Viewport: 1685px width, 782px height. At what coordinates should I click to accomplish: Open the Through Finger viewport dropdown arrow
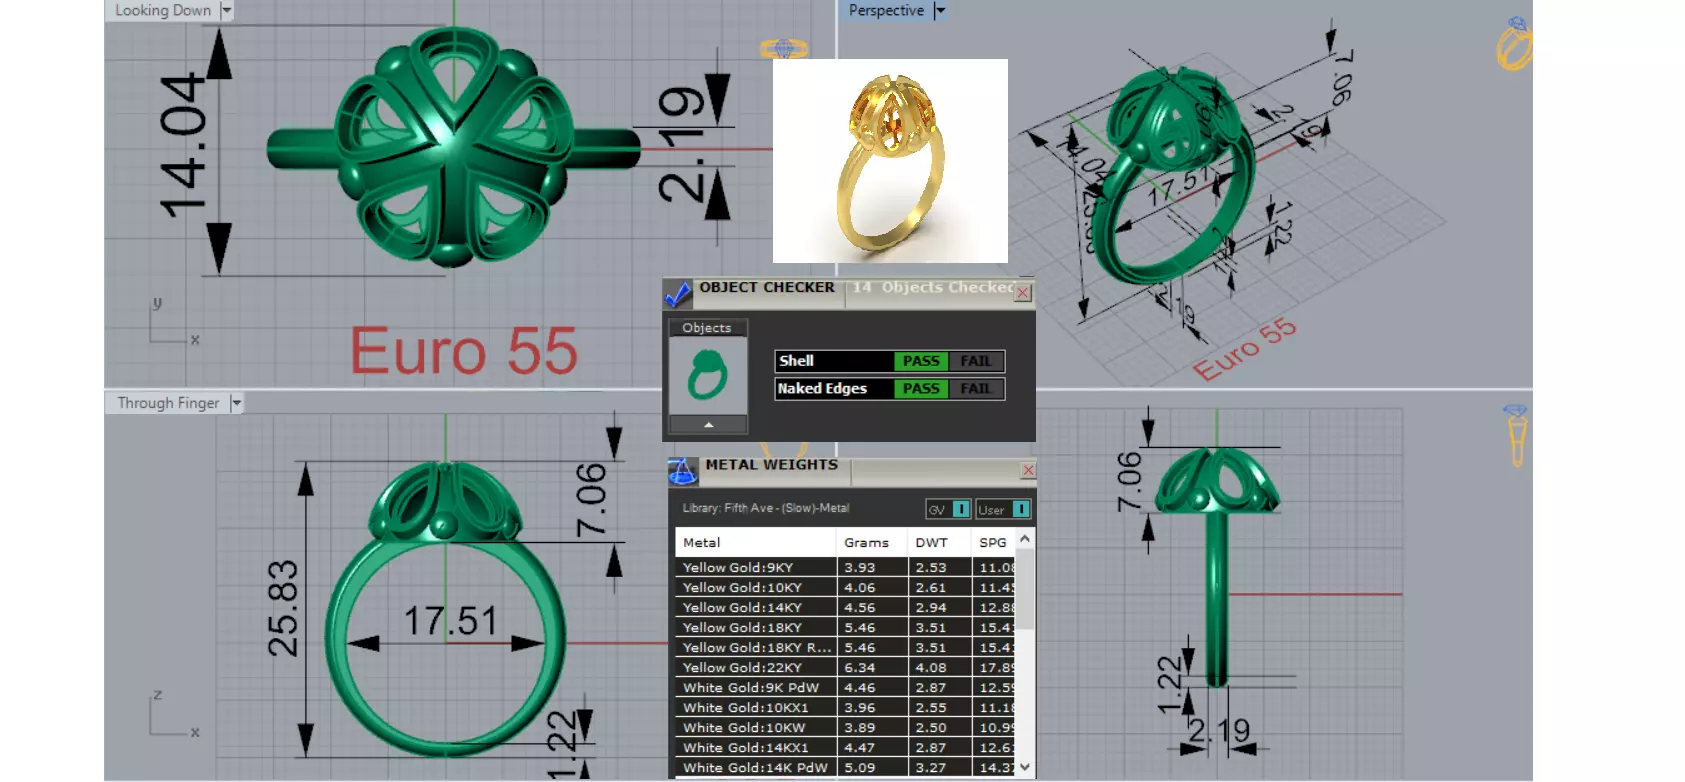click(x=236, y=403)
